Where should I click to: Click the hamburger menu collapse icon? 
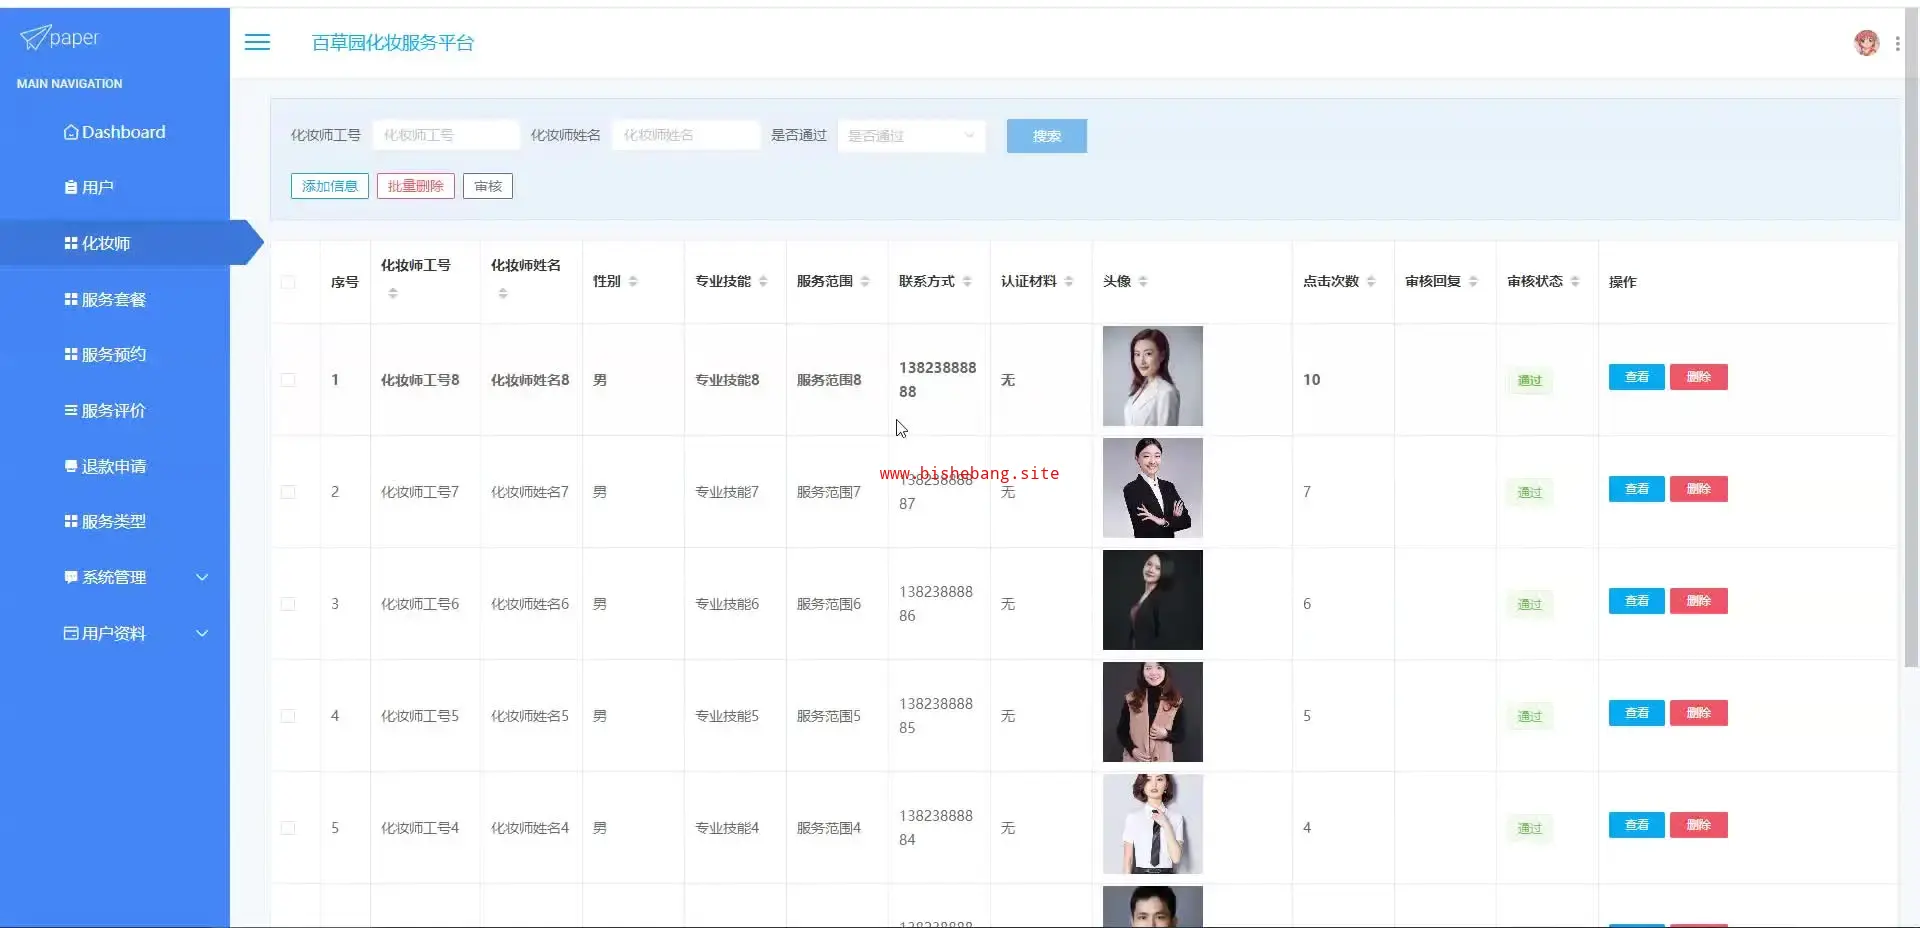[x=257, y=42]
